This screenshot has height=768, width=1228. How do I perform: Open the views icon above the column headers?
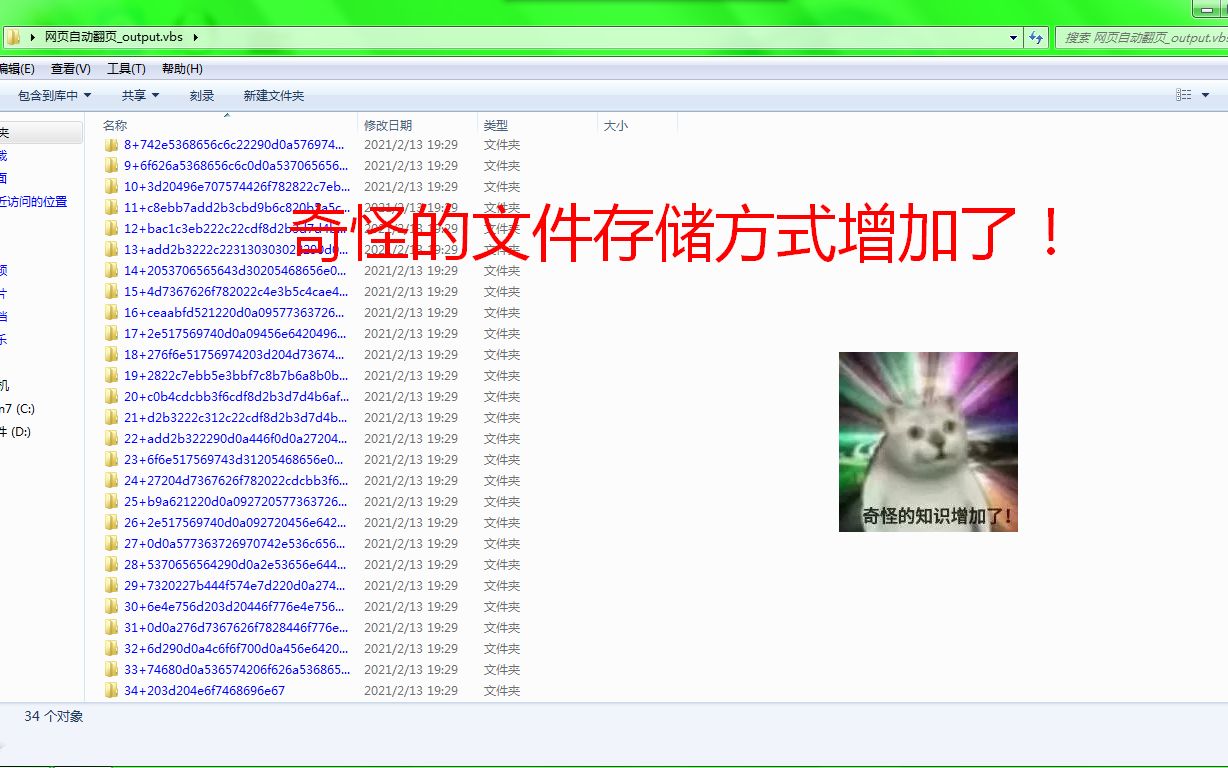pyautogui.click(x=1184, y=95)
